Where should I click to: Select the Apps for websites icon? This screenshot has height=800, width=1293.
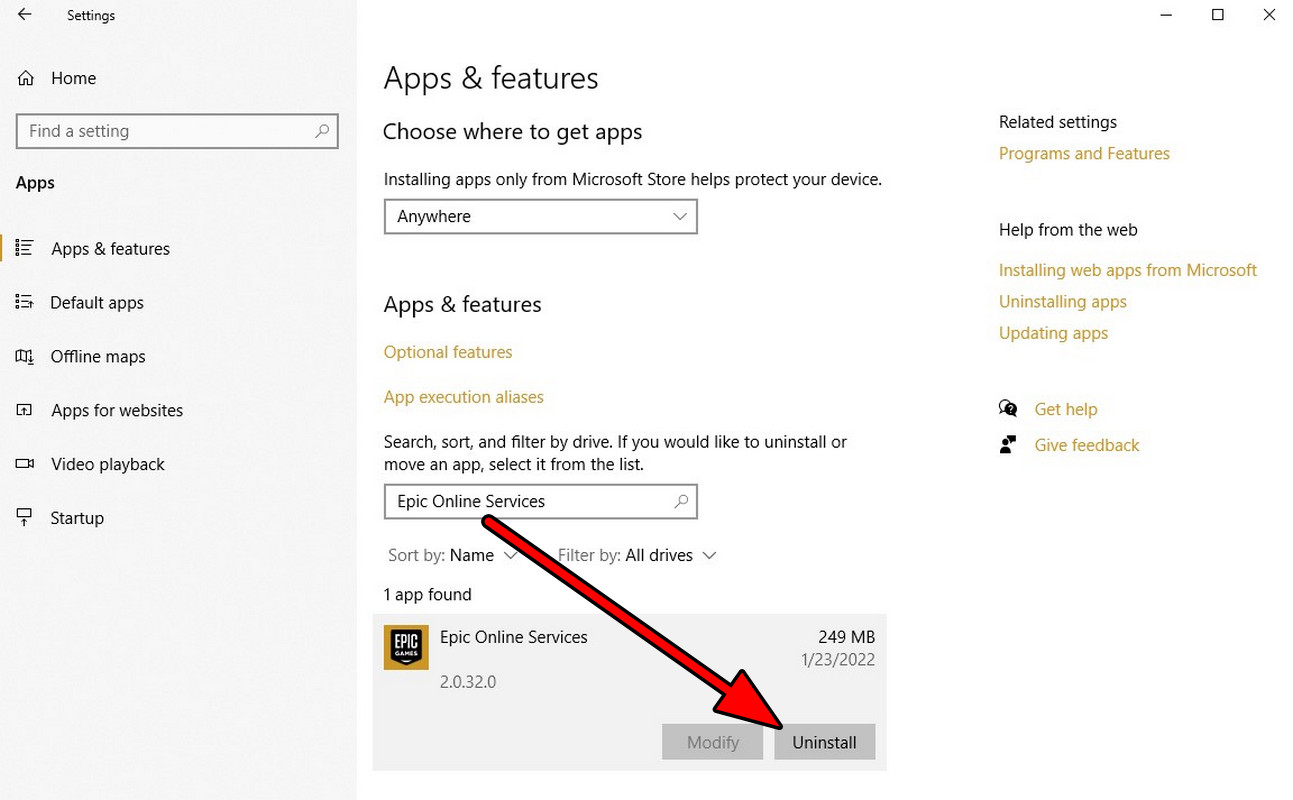[23, 410]
